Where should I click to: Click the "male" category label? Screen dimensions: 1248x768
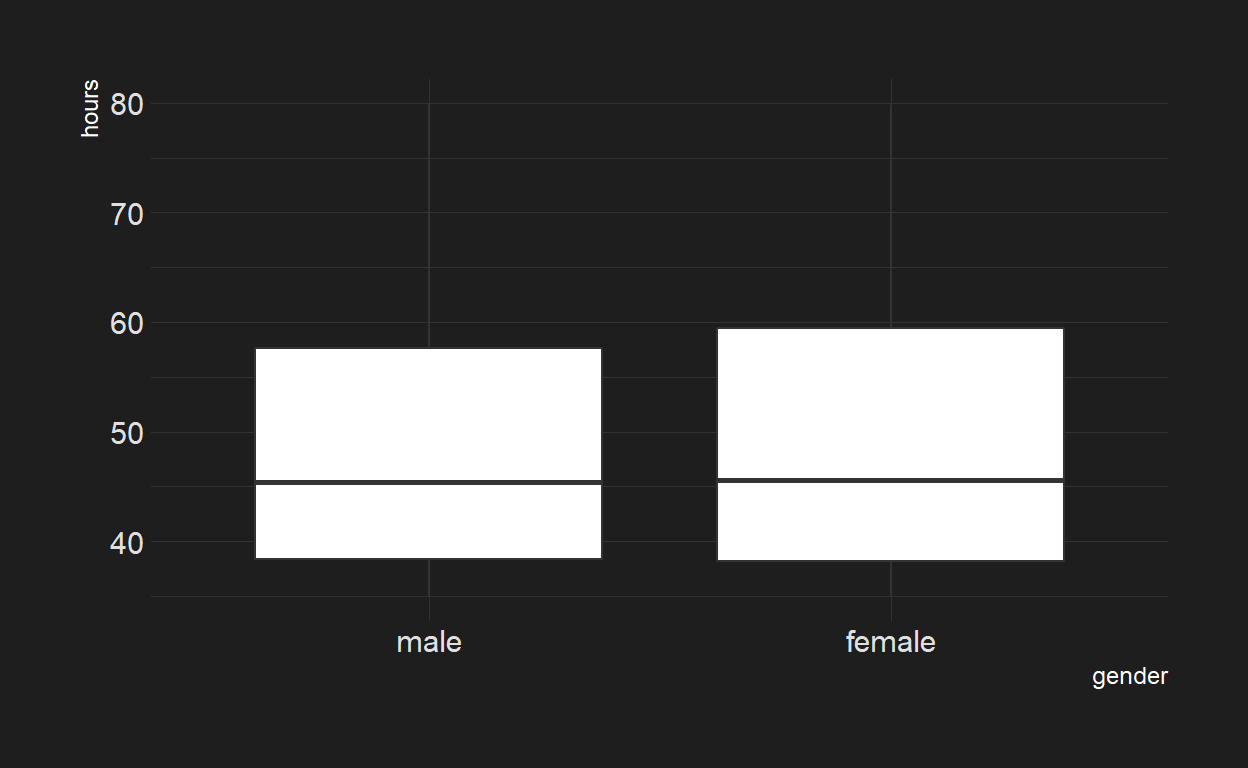(429, 642)
